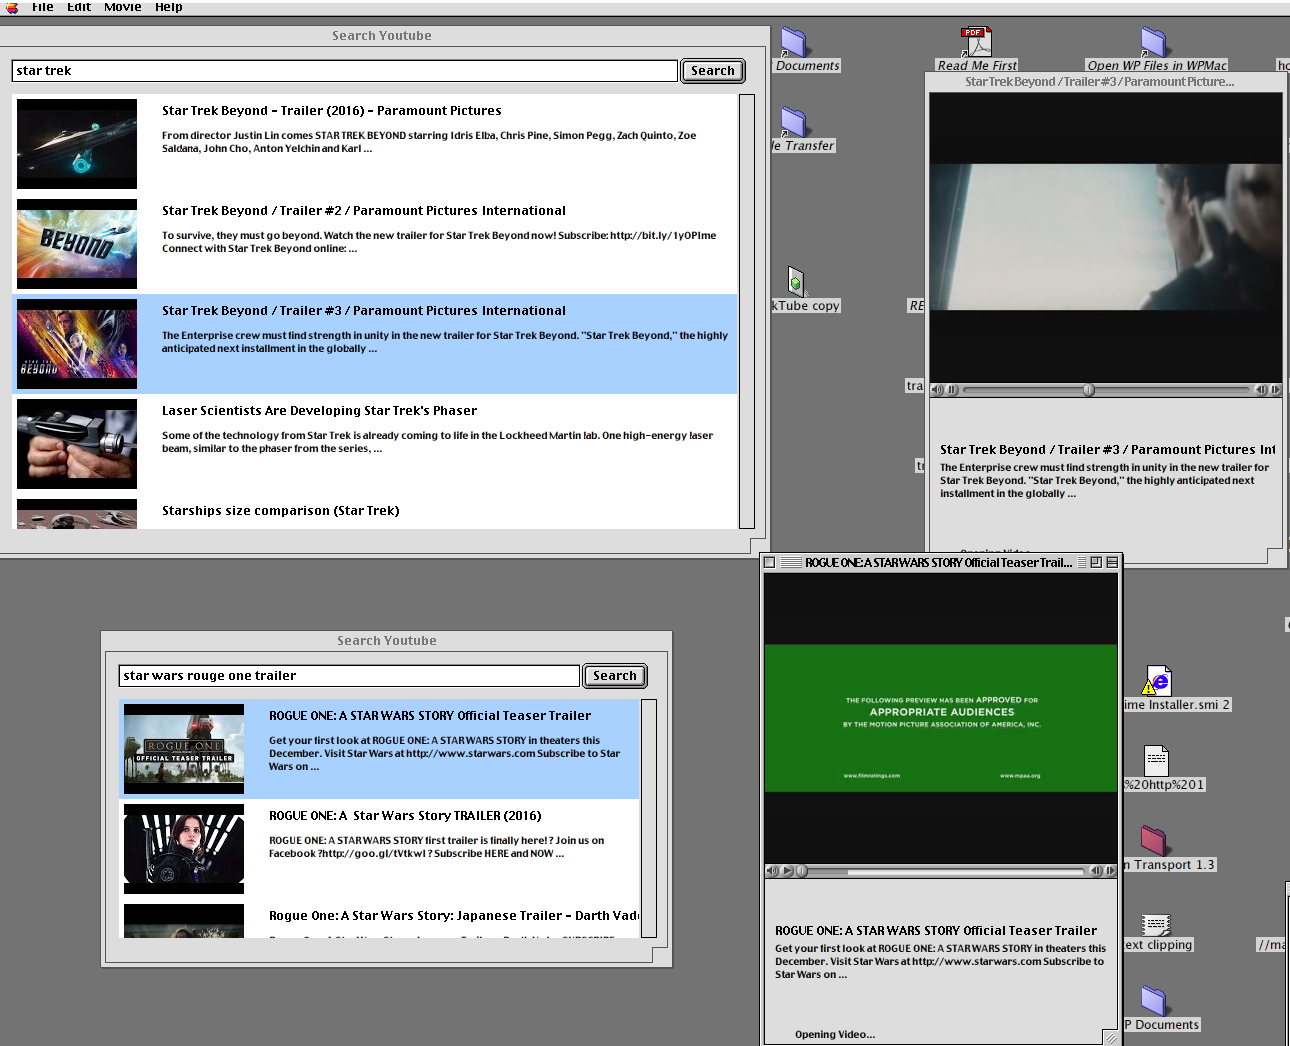This screenshot has width=1290, height=1046.
Task: Collapse the Rogue One window with windowshade box
Action: [1112, 563]
